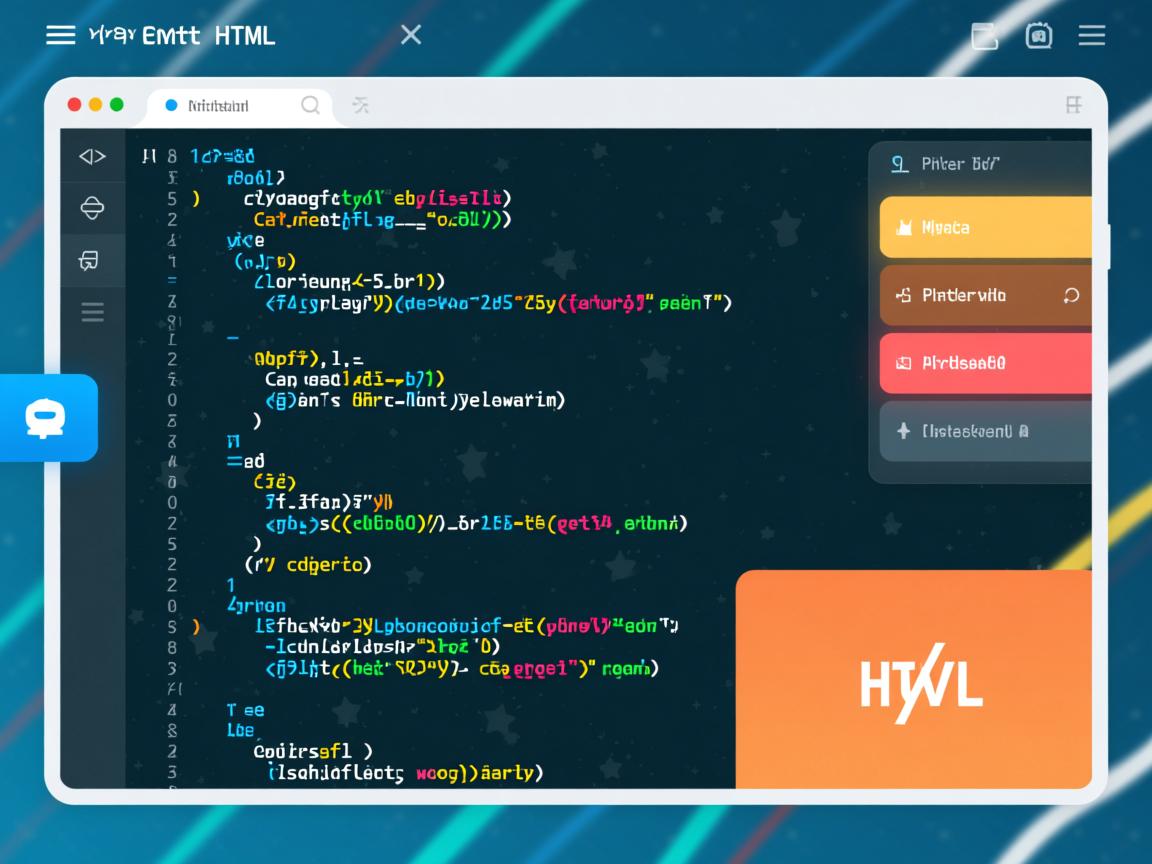Open the code view icon in sidebar
1152x864 pixels.
(92, 156)
